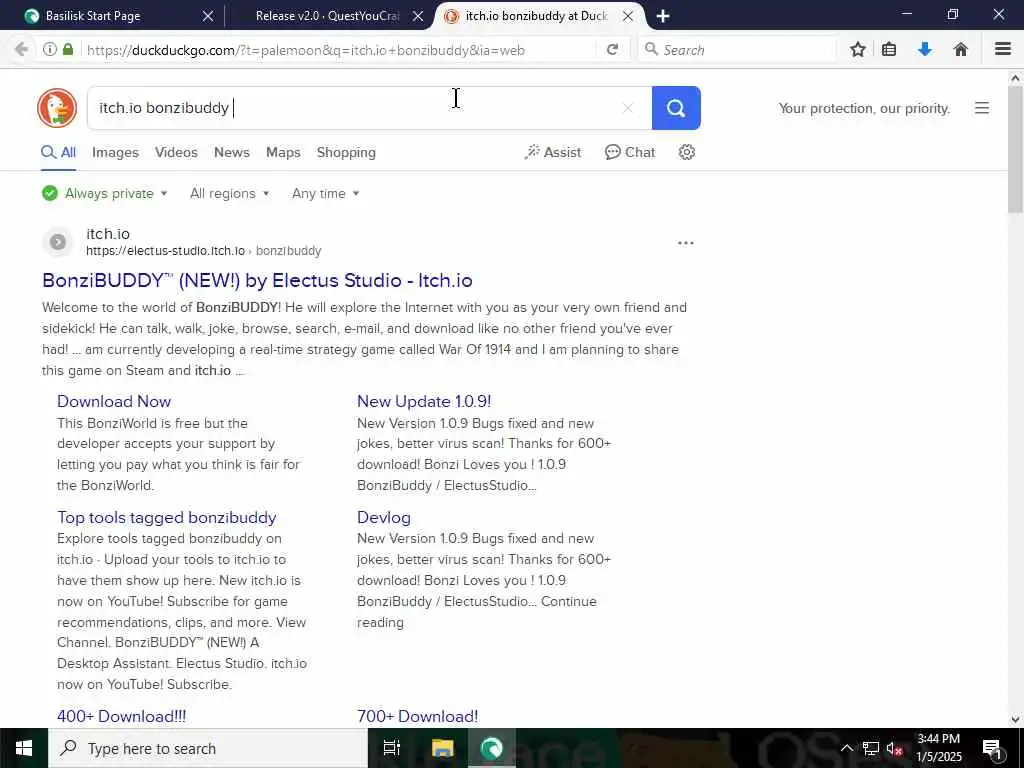Screen dimensions: 1024x768
Task: Expand the Any time filter dropdown
Action: pyautogui.click(x=325, y=193)
